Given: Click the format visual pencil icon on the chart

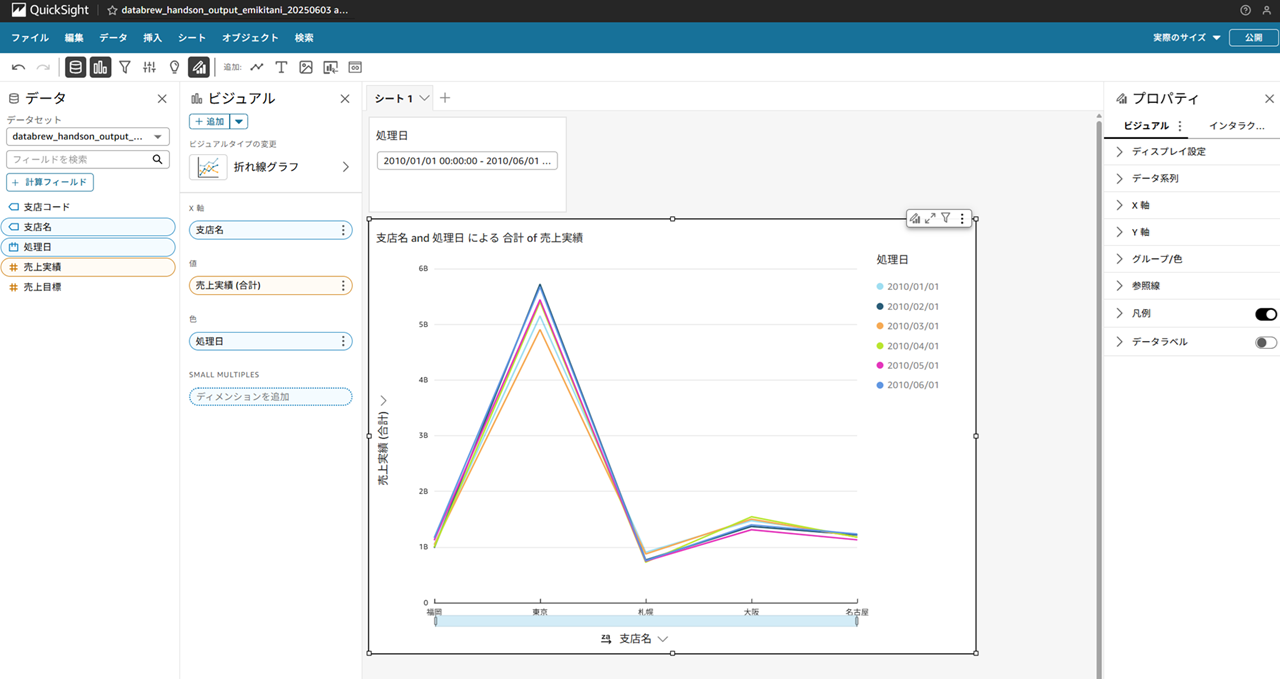Looking at the screenshot, I should click(915, 218).
